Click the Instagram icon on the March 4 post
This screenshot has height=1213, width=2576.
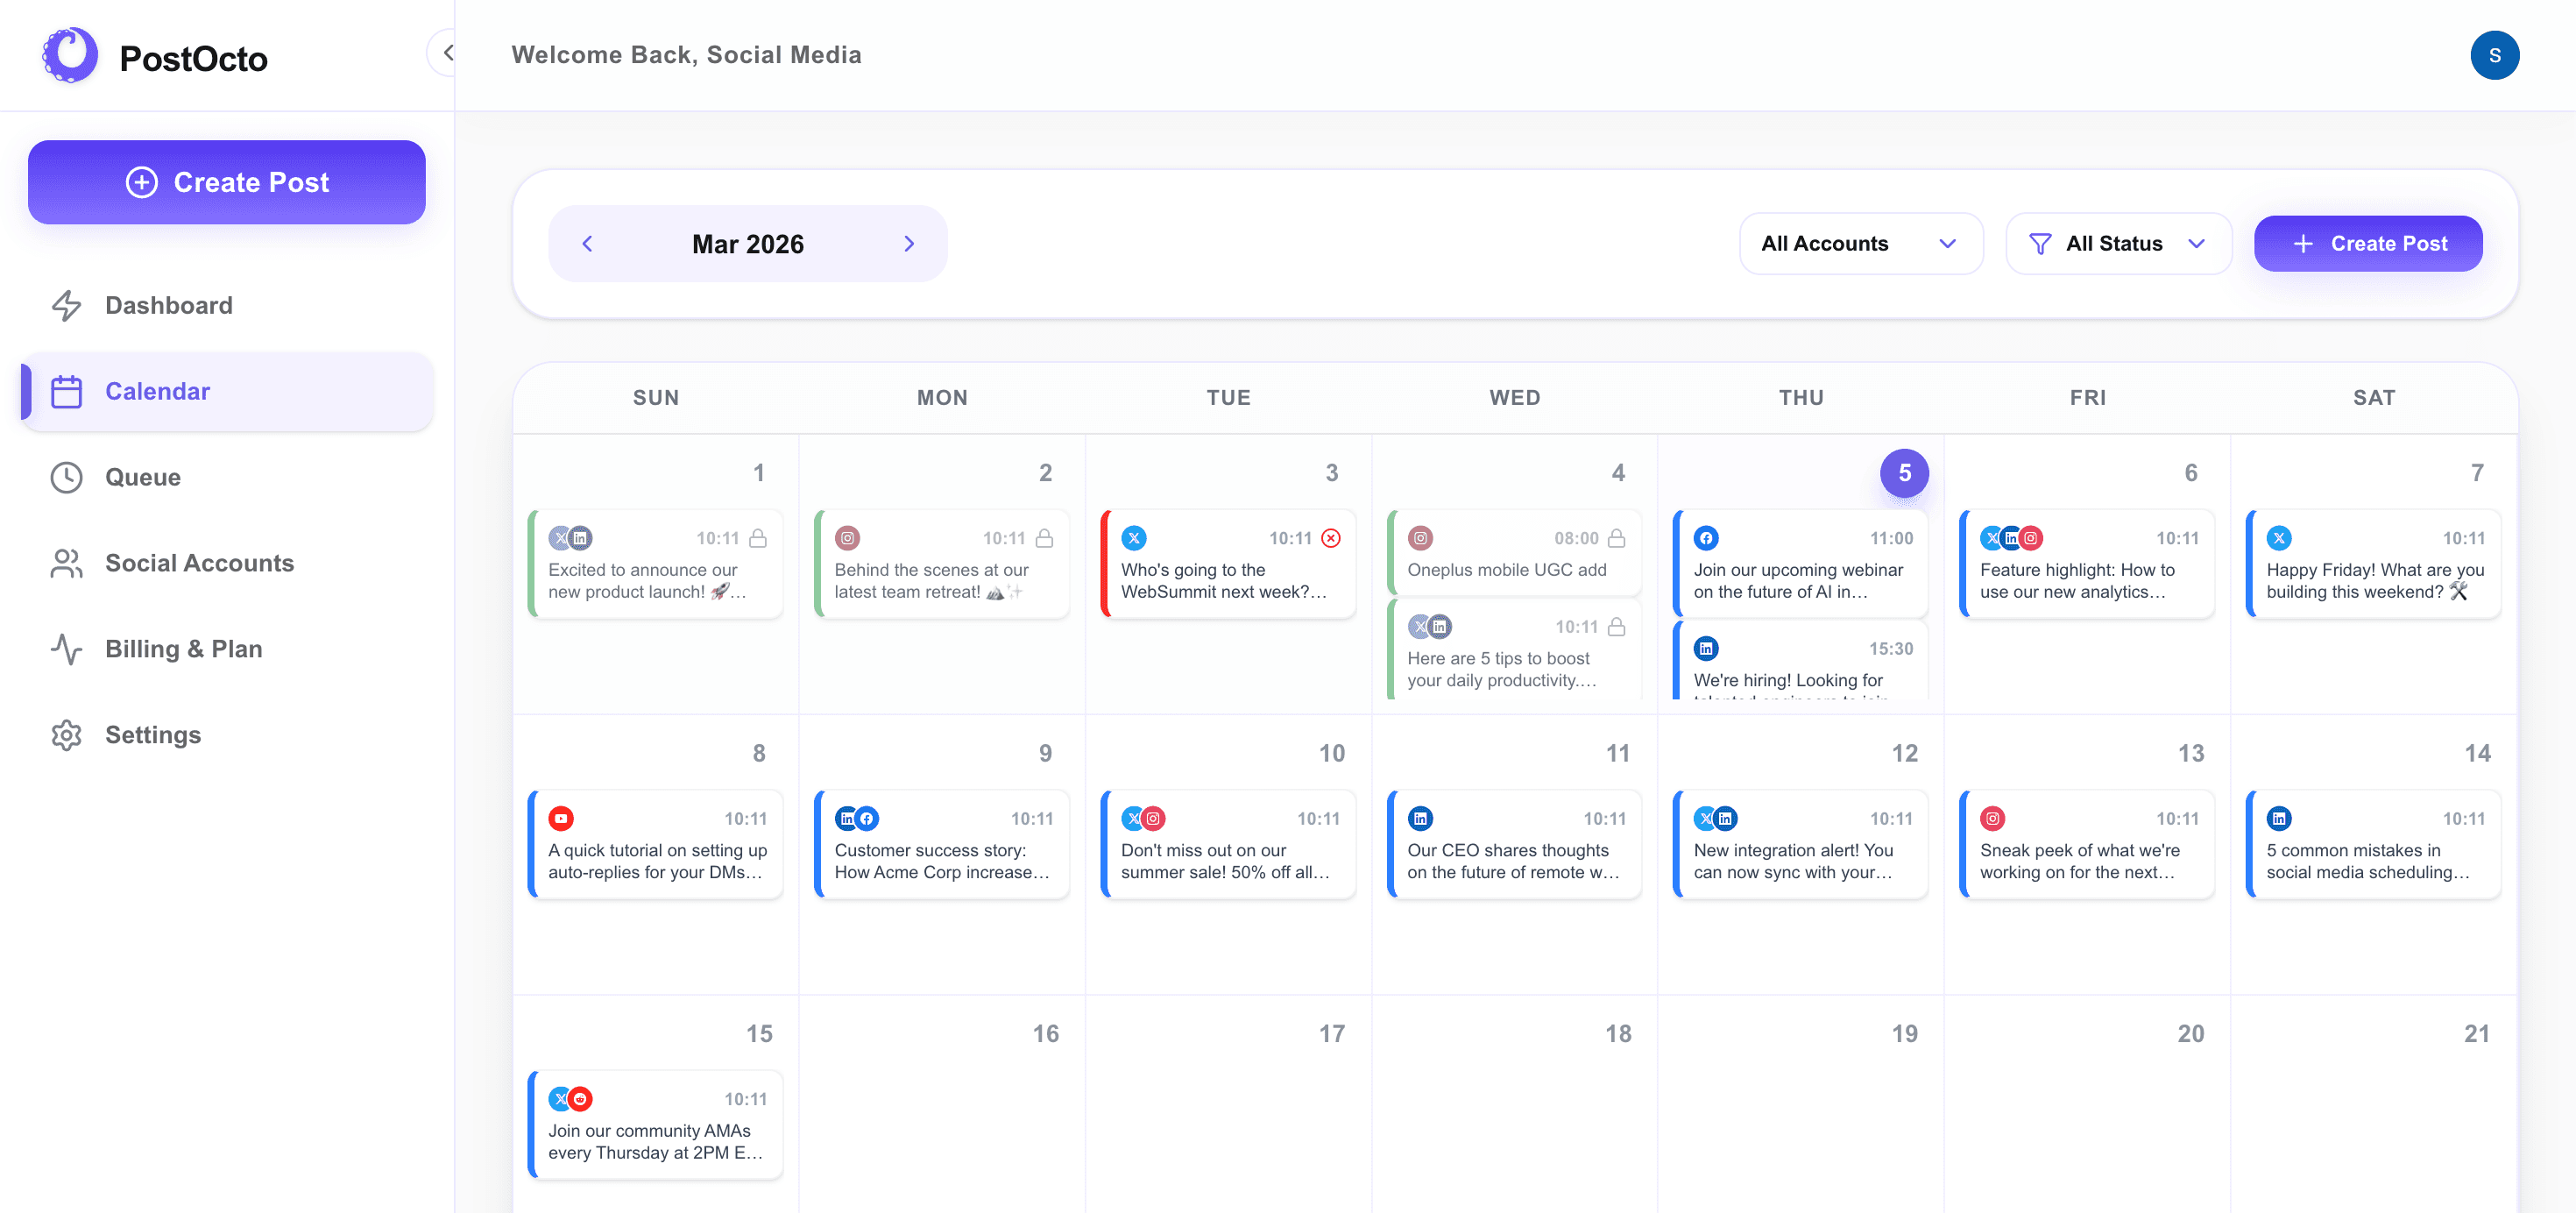(1420, 537)
